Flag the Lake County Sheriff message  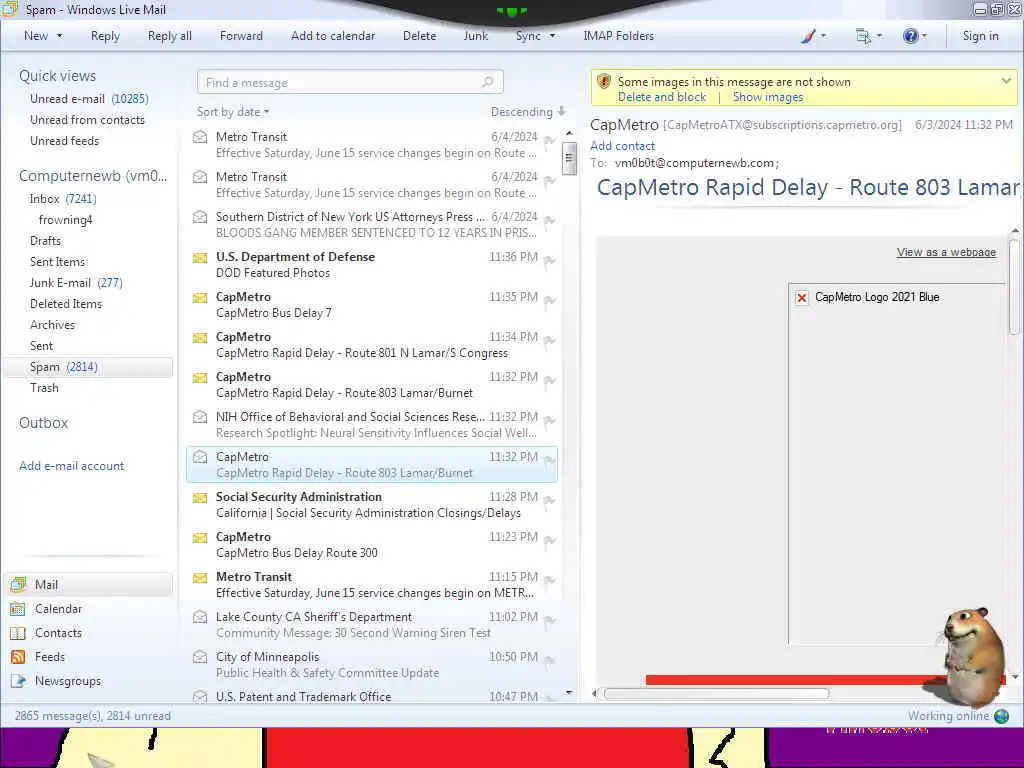(x=549, y=620)
